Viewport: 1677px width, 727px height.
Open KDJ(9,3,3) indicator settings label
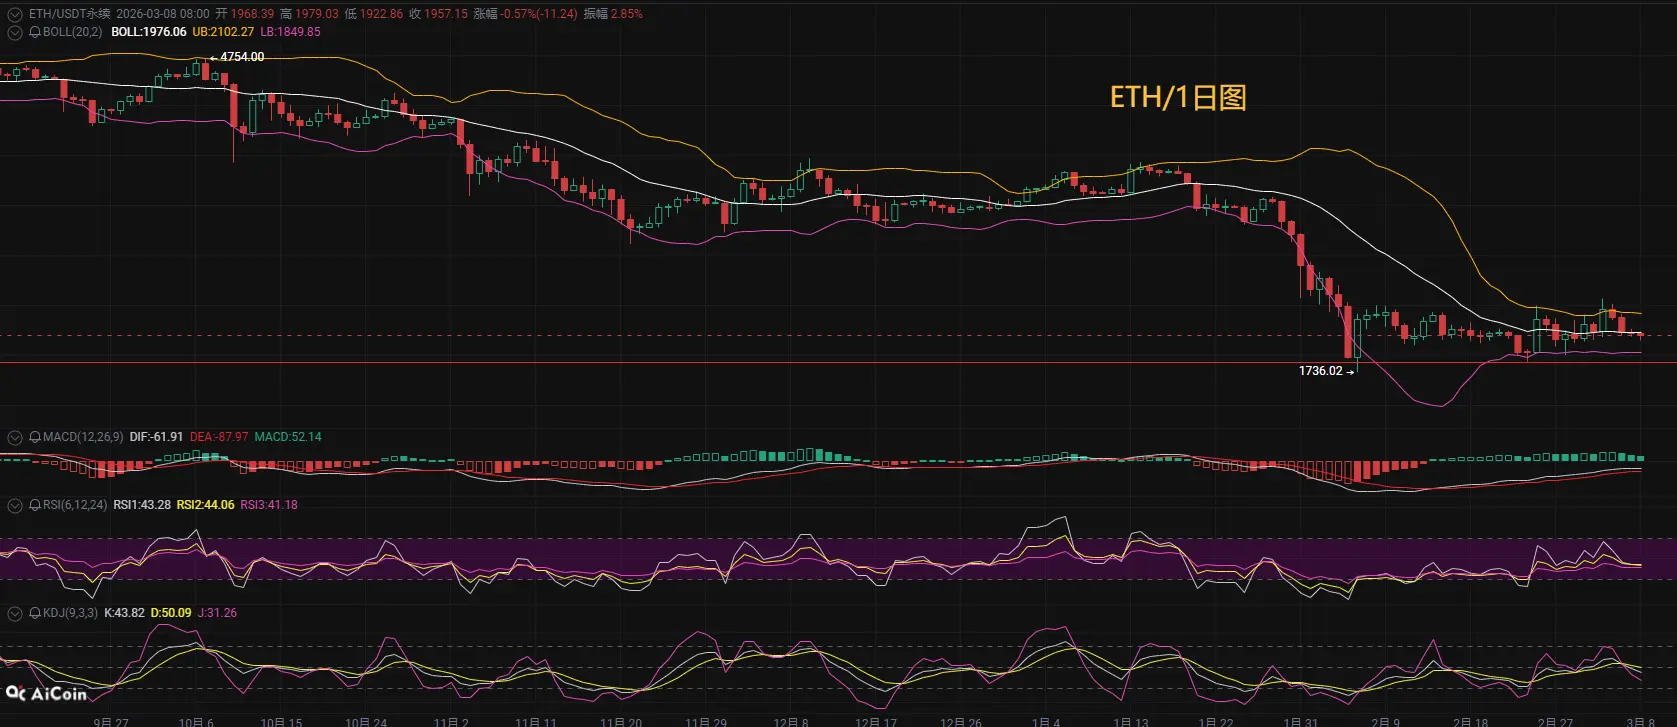click(x=70, y=613)
